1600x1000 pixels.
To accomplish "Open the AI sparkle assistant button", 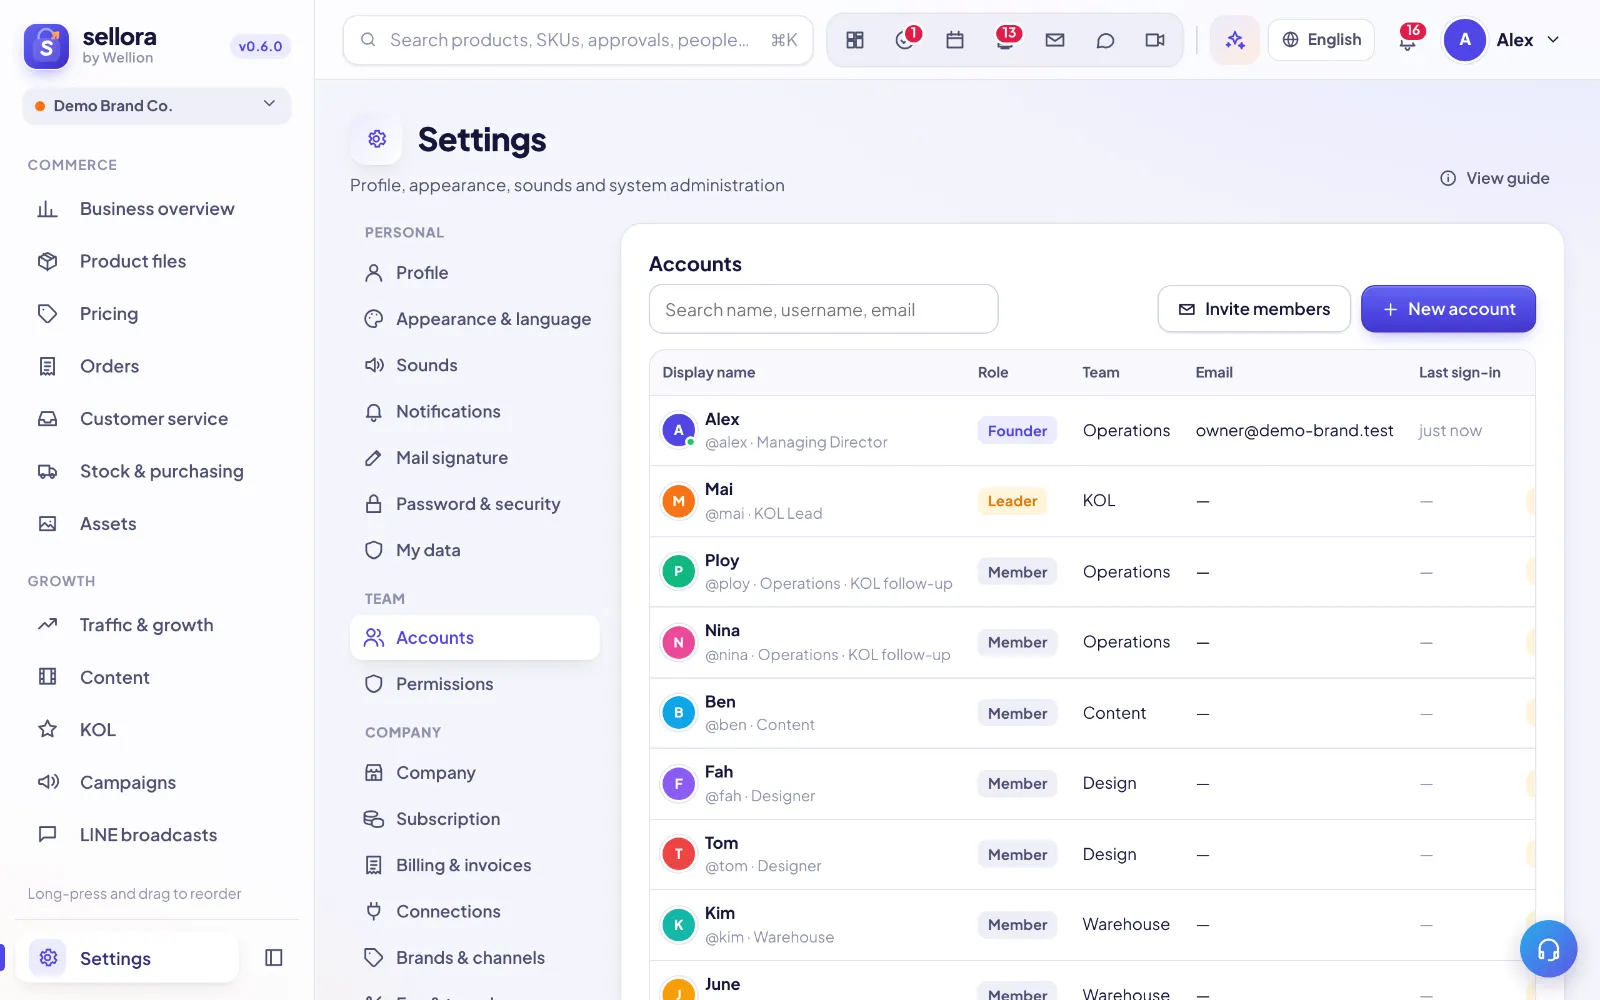I will [1235, 40].
